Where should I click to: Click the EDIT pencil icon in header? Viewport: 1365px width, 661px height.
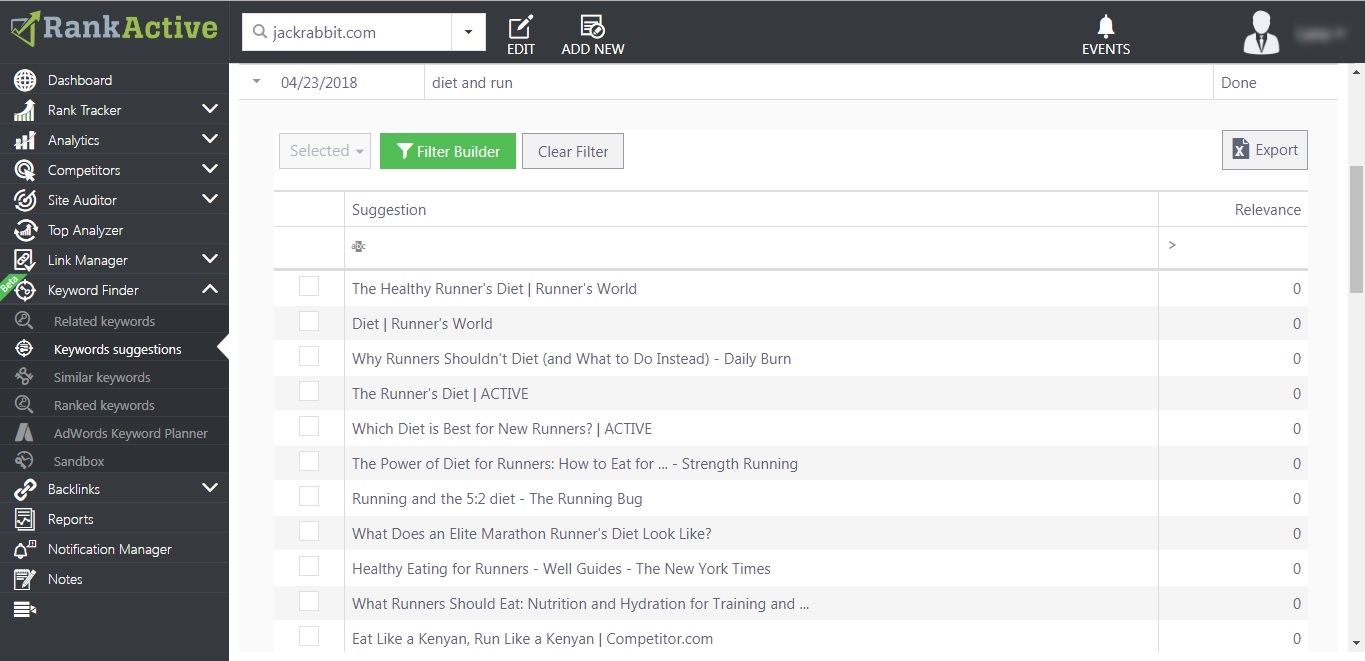tap(521, 27)
